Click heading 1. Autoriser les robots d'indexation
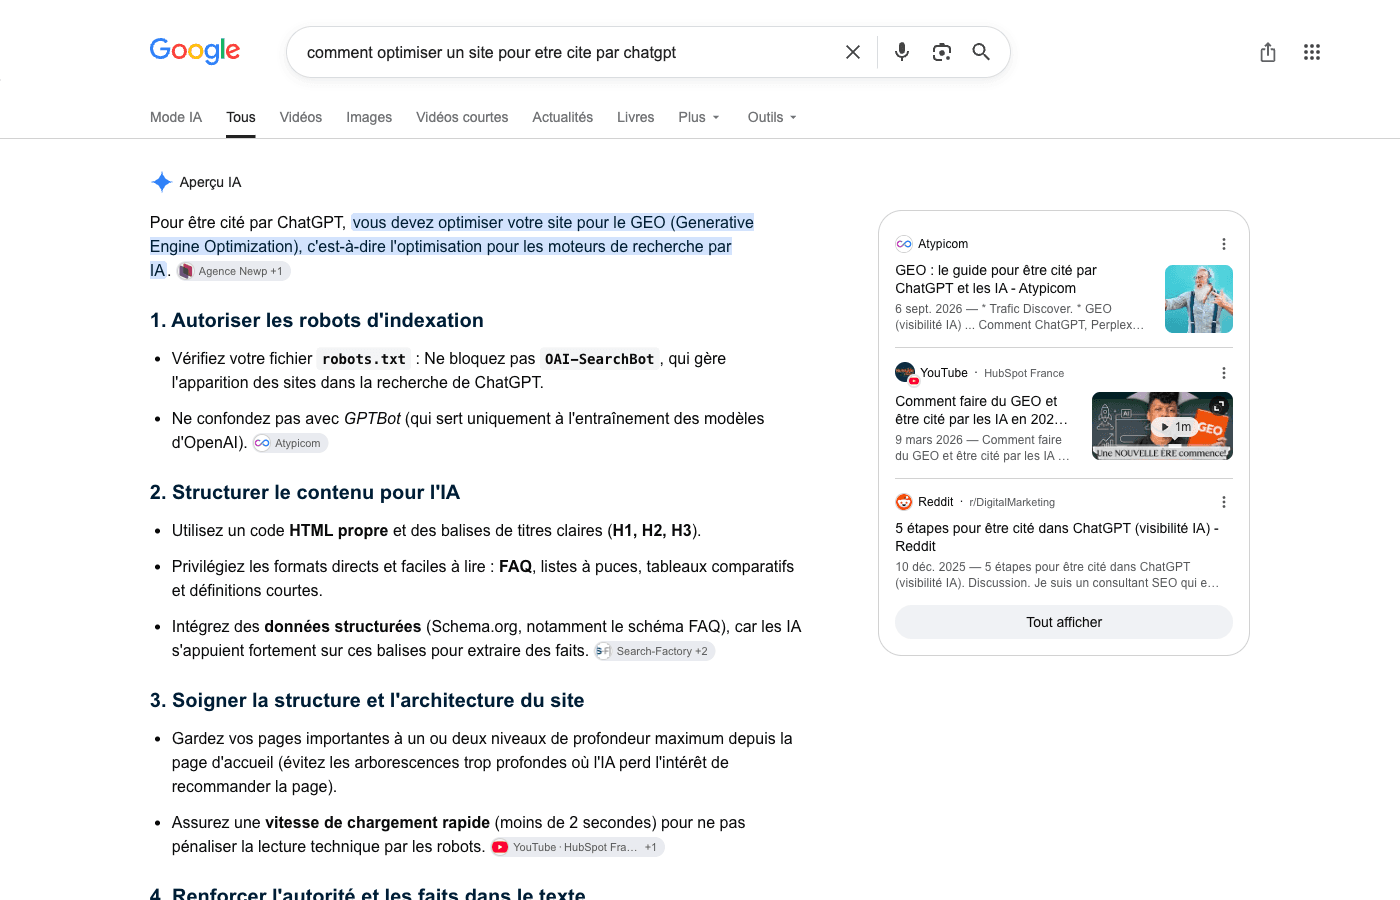 tap(317, 320)
